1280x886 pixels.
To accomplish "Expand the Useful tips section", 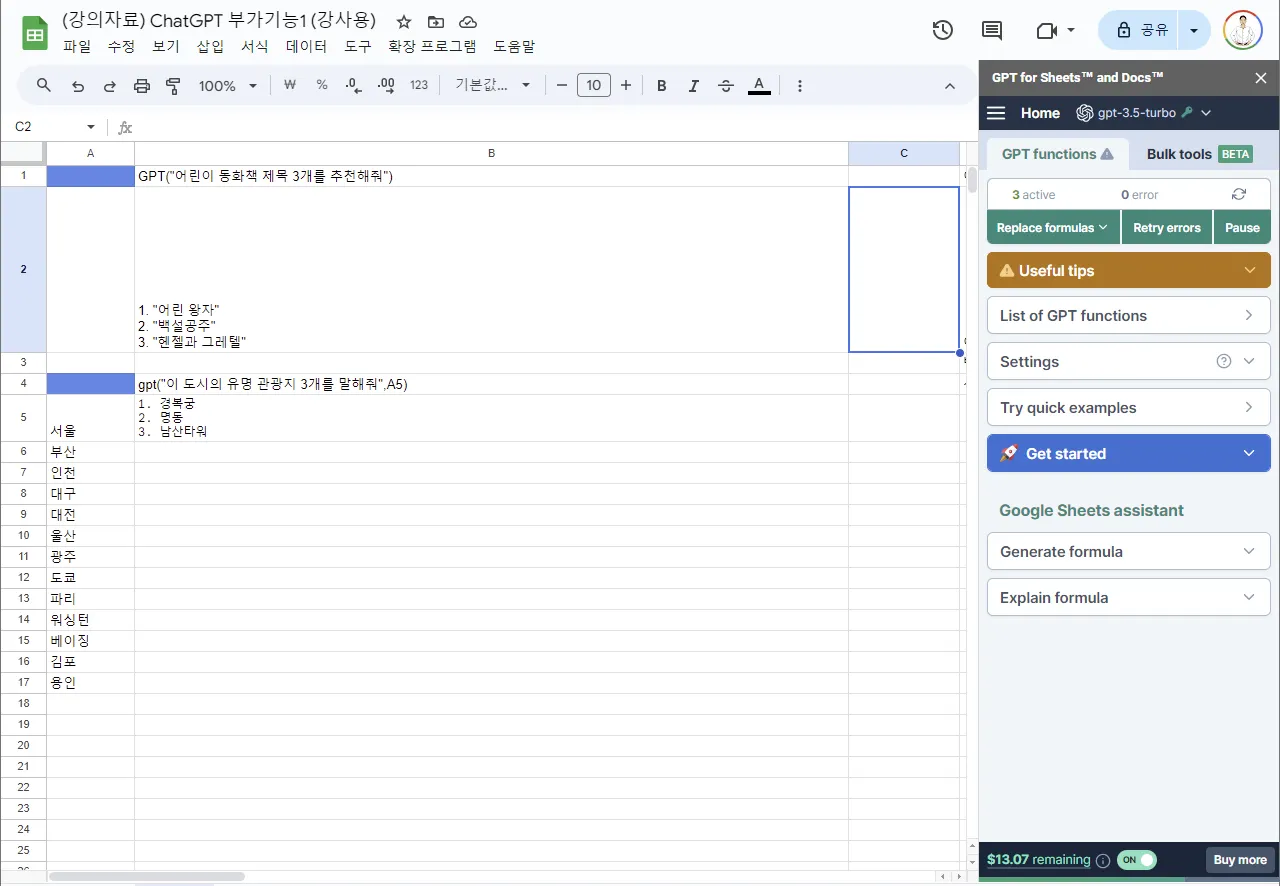I will coord(1129,270).
